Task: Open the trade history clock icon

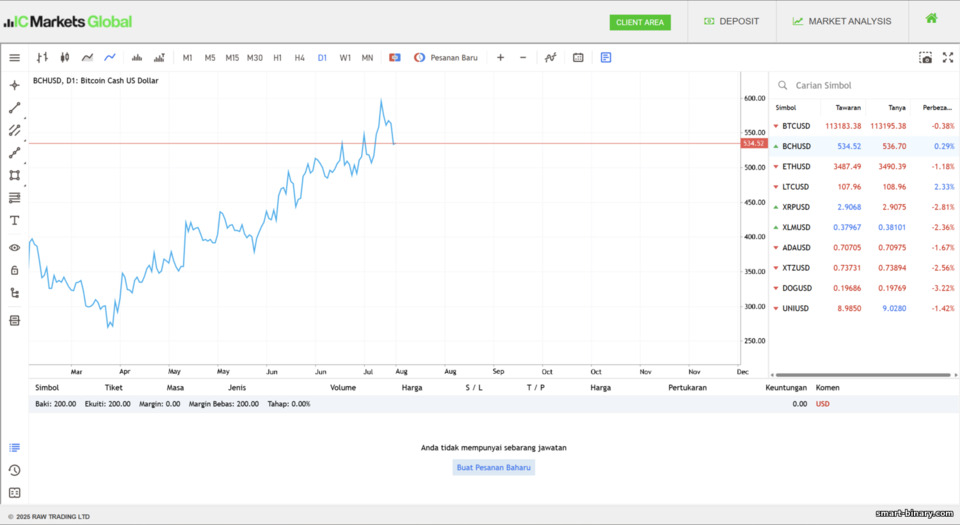Action: [15, 471]
